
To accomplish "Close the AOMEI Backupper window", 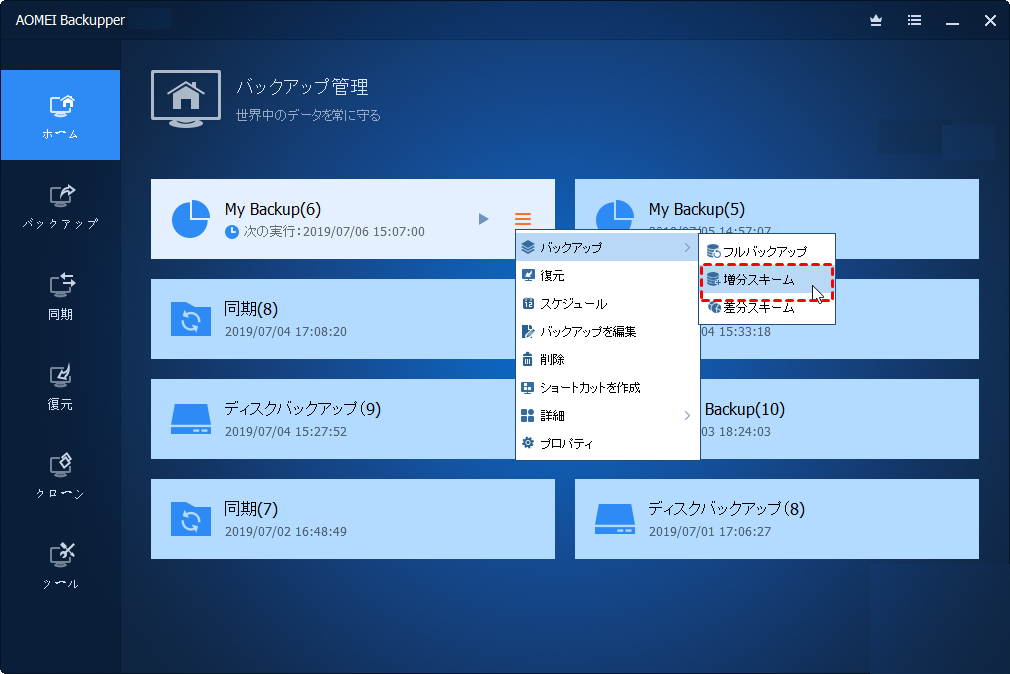I will (x=990, y=21).
